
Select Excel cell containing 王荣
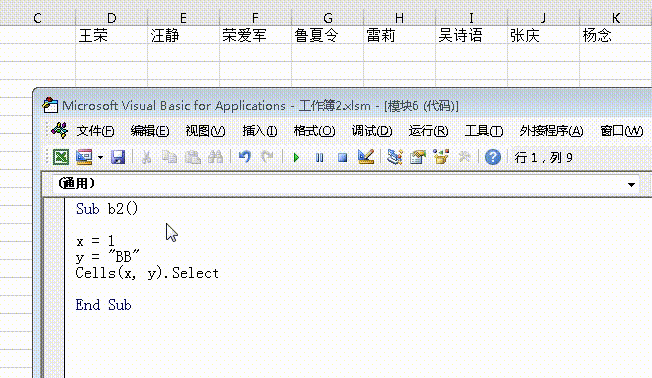click(111, 35)
